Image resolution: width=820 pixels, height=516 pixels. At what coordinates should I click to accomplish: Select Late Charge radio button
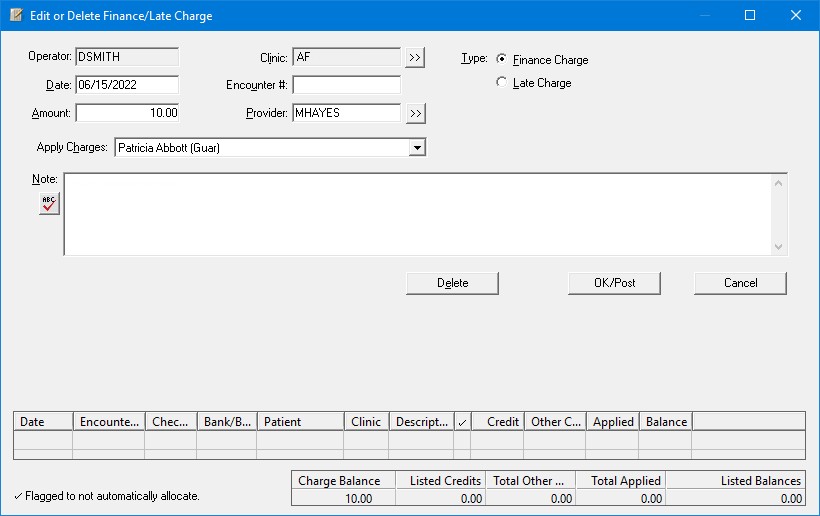click(x=502, y=83)
